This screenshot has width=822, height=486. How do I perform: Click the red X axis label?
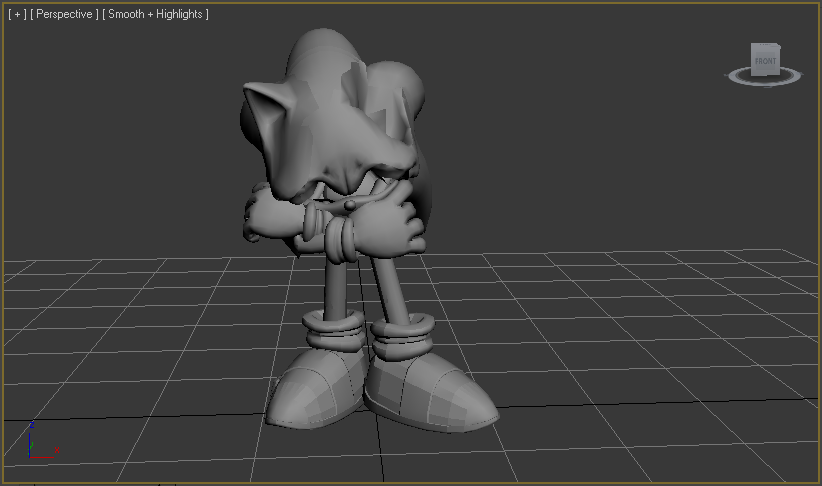click(x=57, y=451)
